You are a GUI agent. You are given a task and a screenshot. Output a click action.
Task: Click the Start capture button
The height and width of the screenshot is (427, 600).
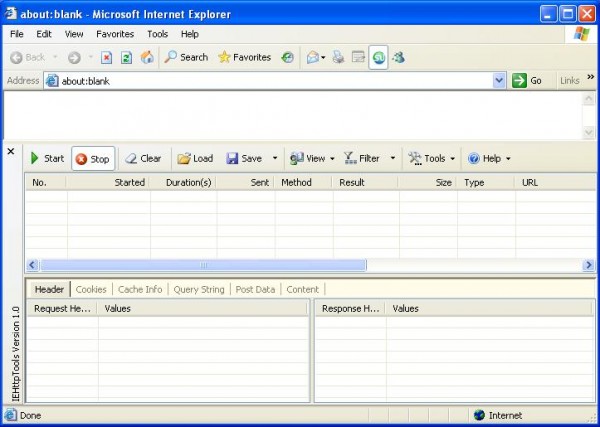(46, 158)
